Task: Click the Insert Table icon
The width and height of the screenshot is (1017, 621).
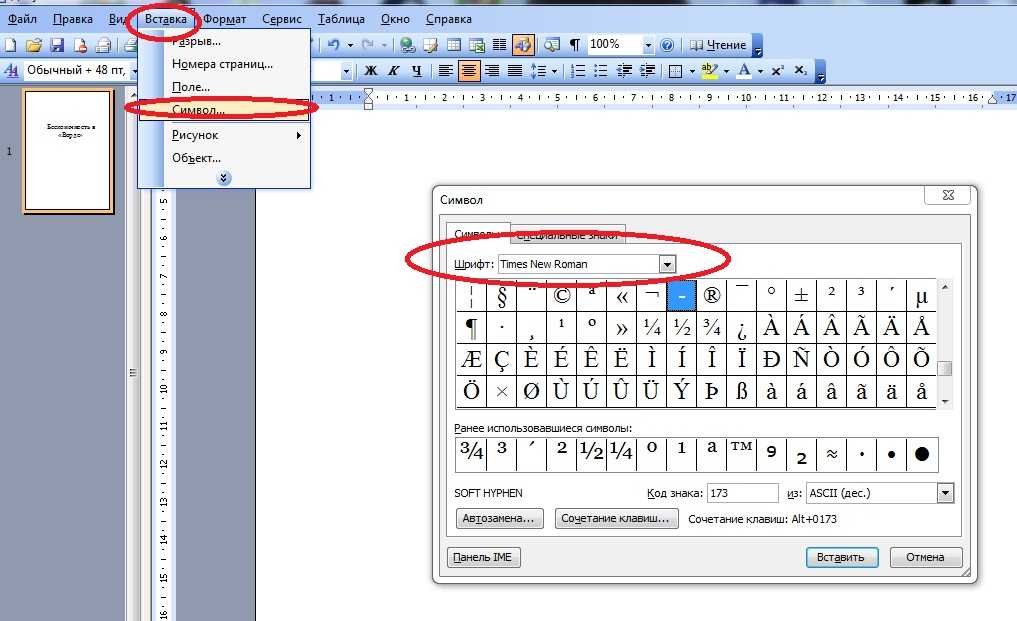Action: click(454, 45)
